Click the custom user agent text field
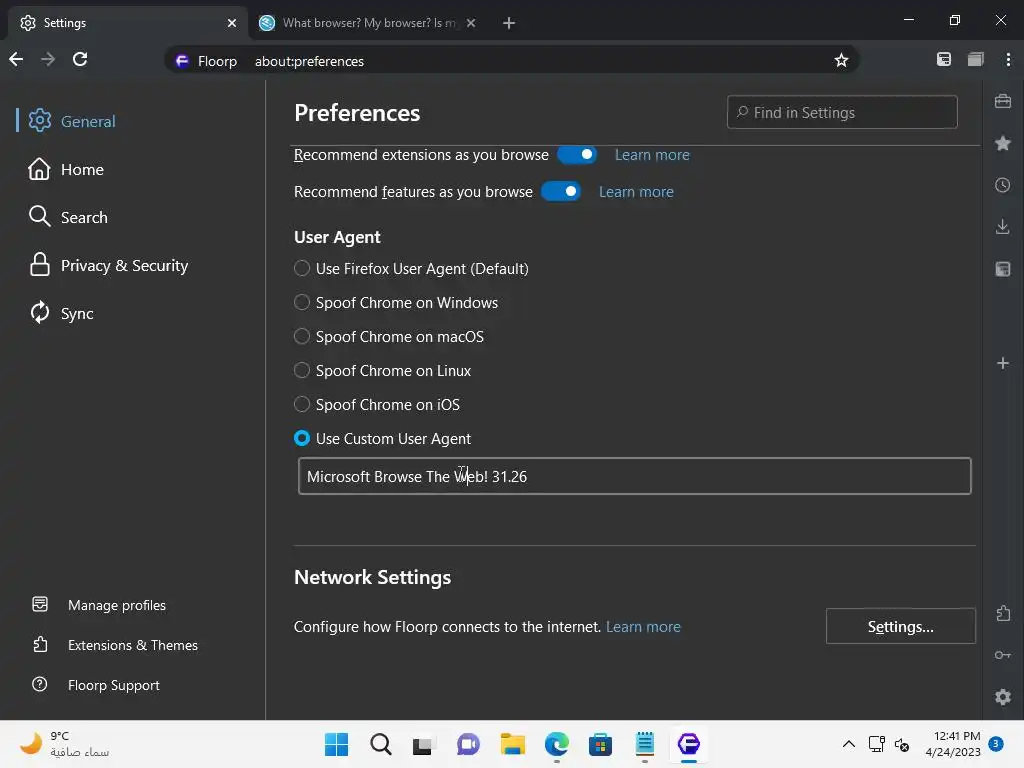Image resolution: width=1024 pixels, height=768 pixels. pos(634,476)
